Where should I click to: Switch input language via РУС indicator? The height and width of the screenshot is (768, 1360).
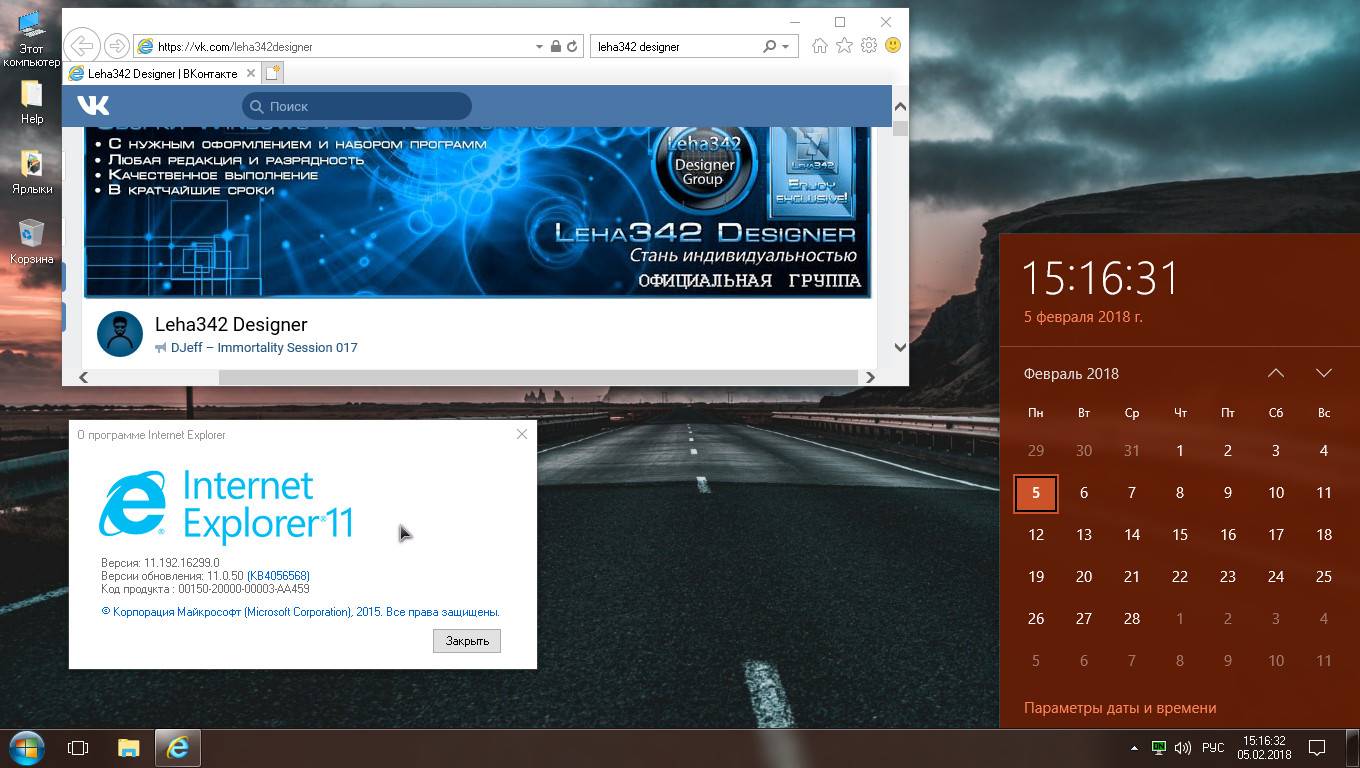tap(1213, 748)
